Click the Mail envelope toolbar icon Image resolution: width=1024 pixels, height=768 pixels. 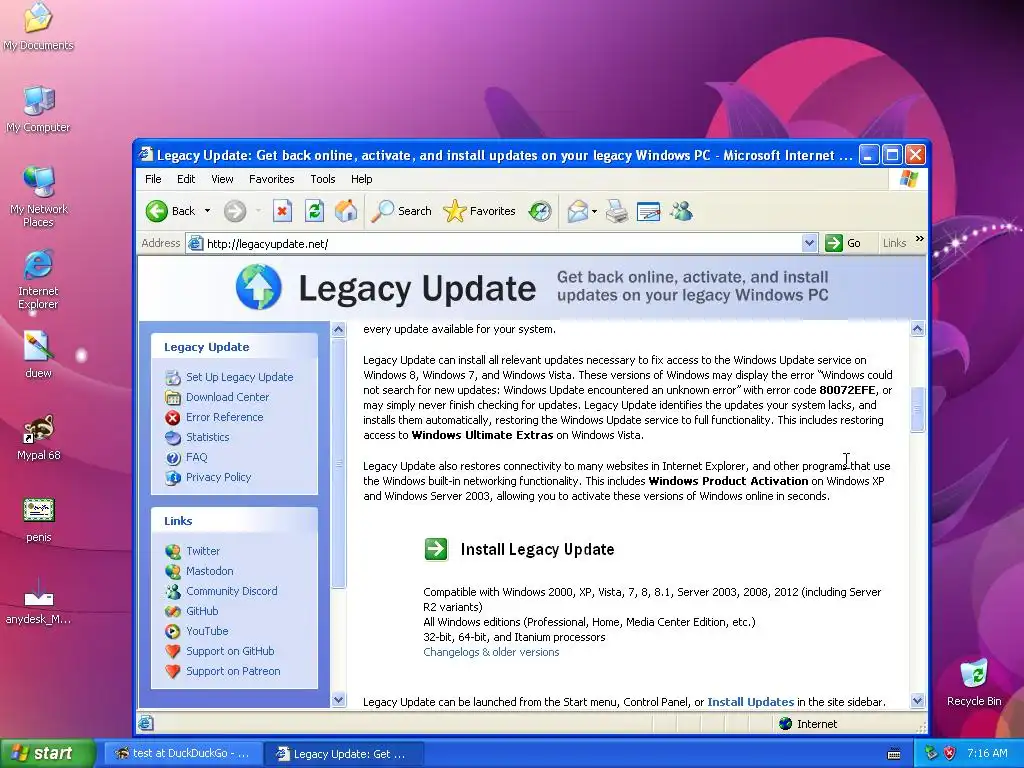[x=578, y=211]
